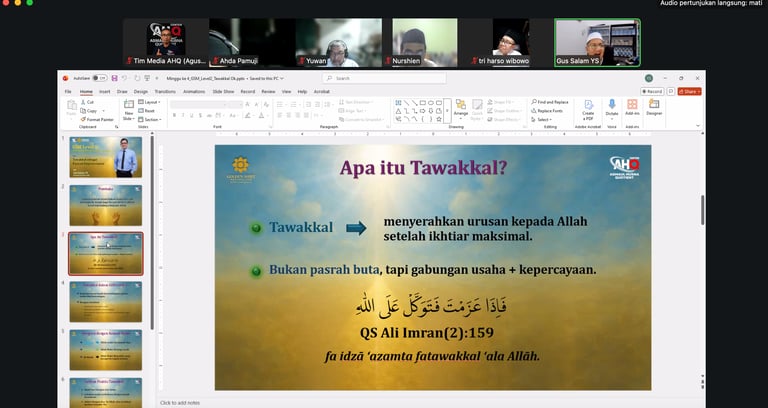768x408 pixels.
Task: Click the tri harso wibowo participant video
Action: click(511, 43)
